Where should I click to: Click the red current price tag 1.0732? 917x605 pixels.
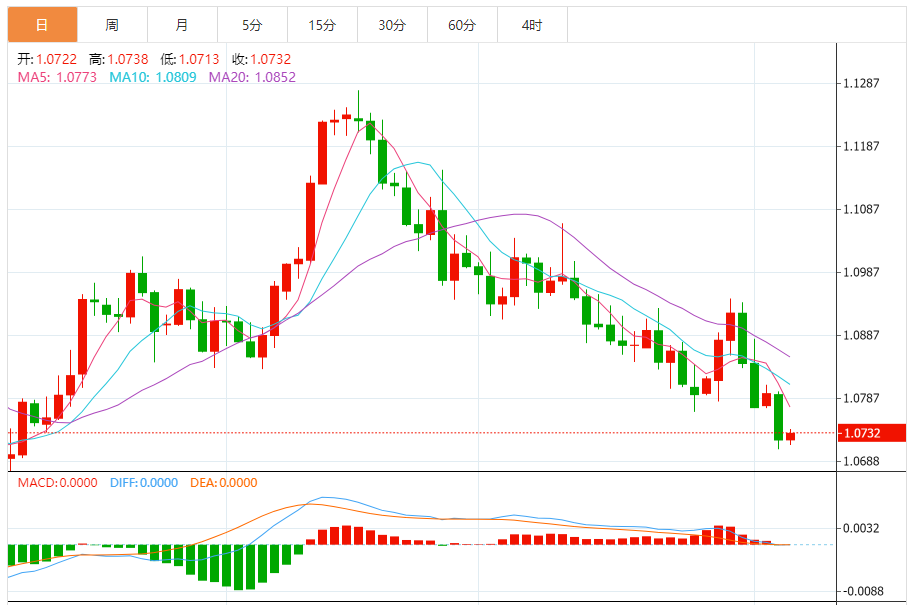point(872,433)
